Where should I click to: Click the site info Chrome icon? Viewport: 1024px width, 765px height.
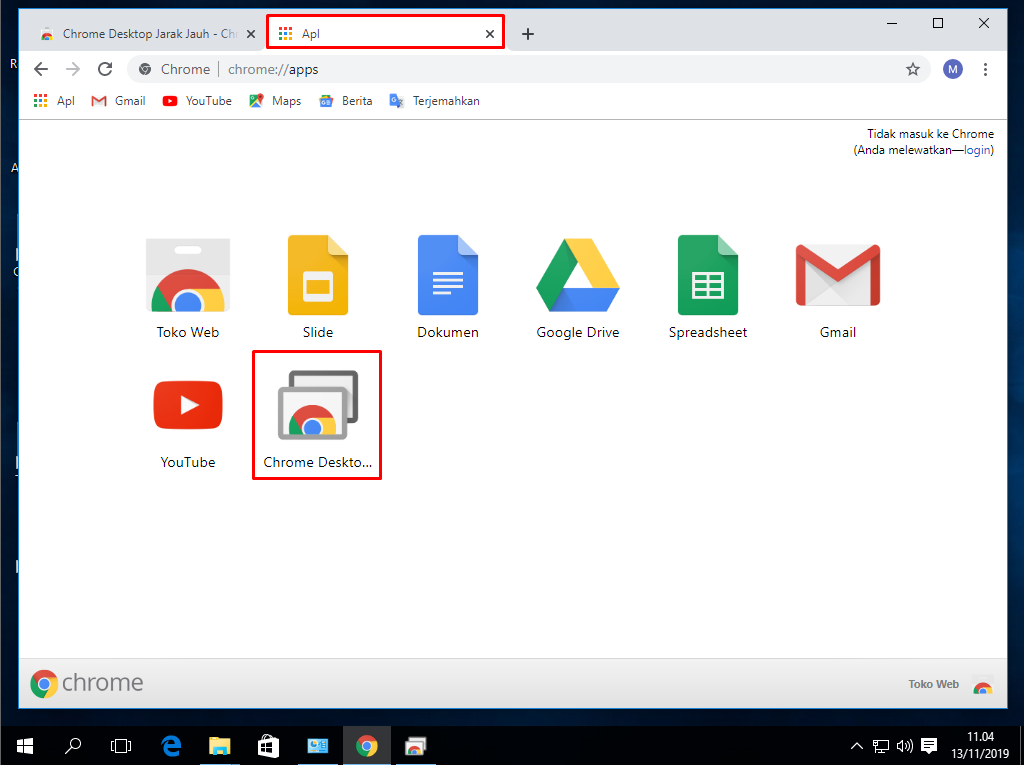(145, 69)
